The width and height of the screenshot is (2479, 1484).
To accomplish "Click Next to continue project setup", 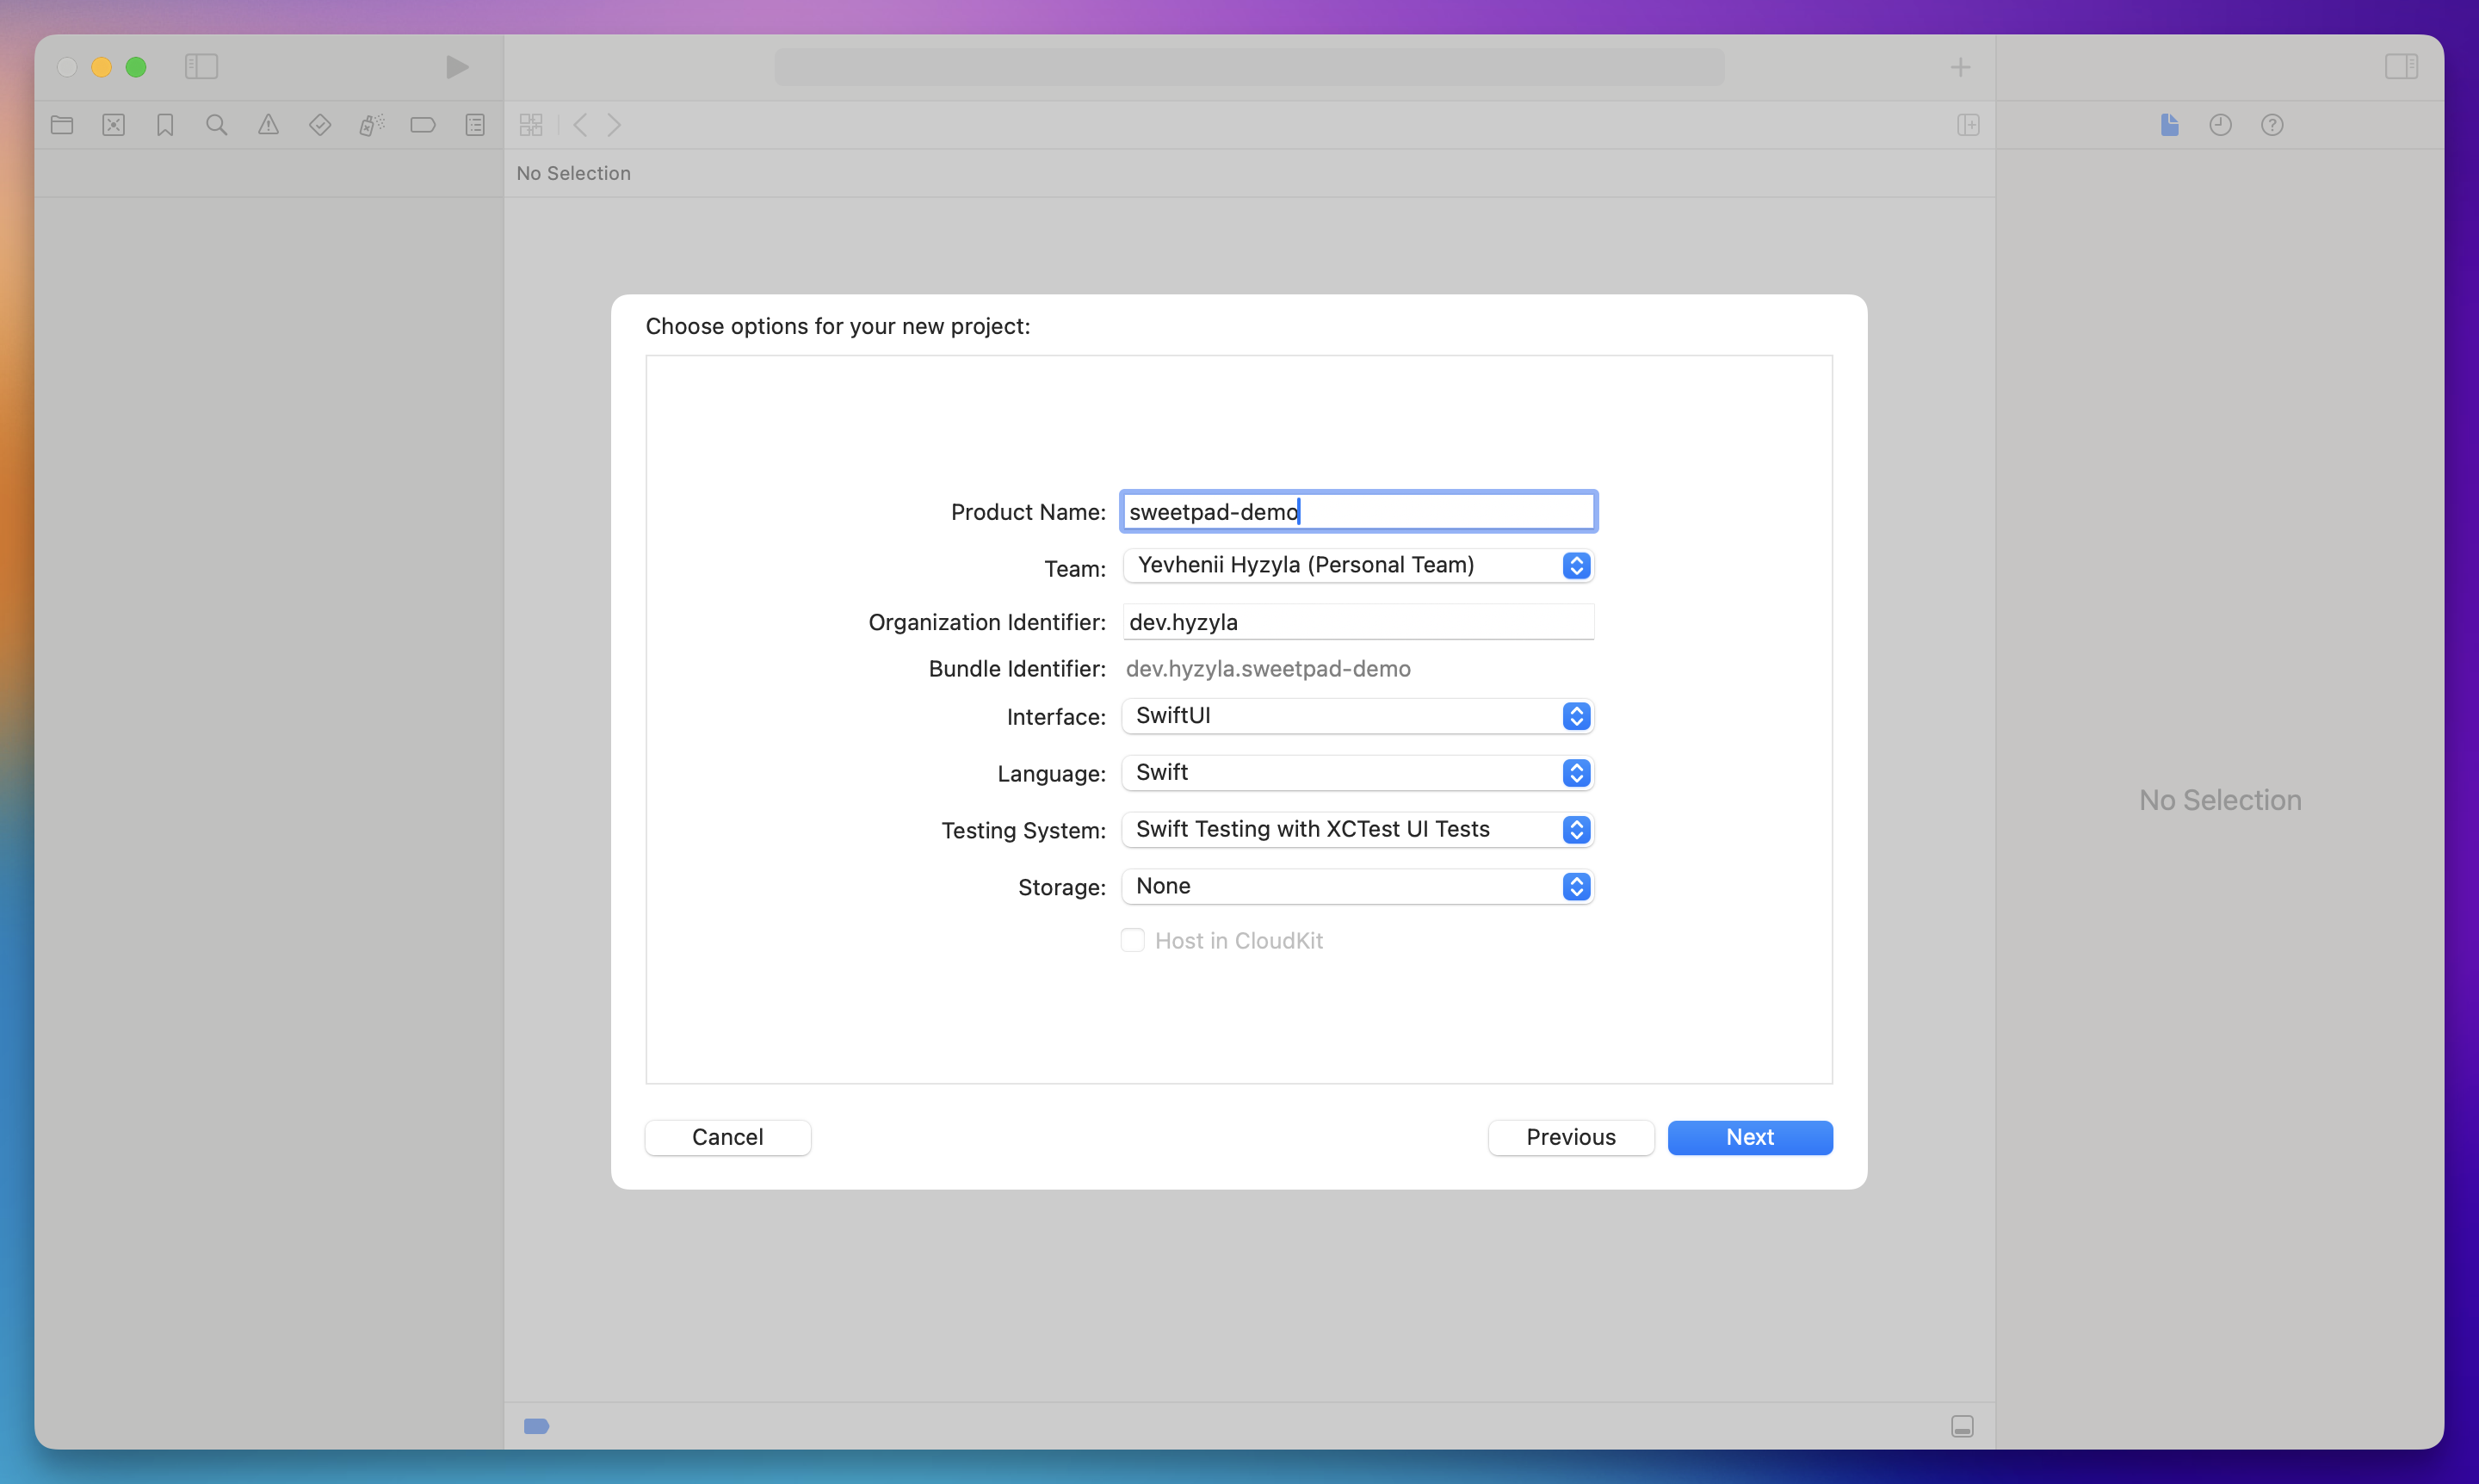I will point(1749,1137).
